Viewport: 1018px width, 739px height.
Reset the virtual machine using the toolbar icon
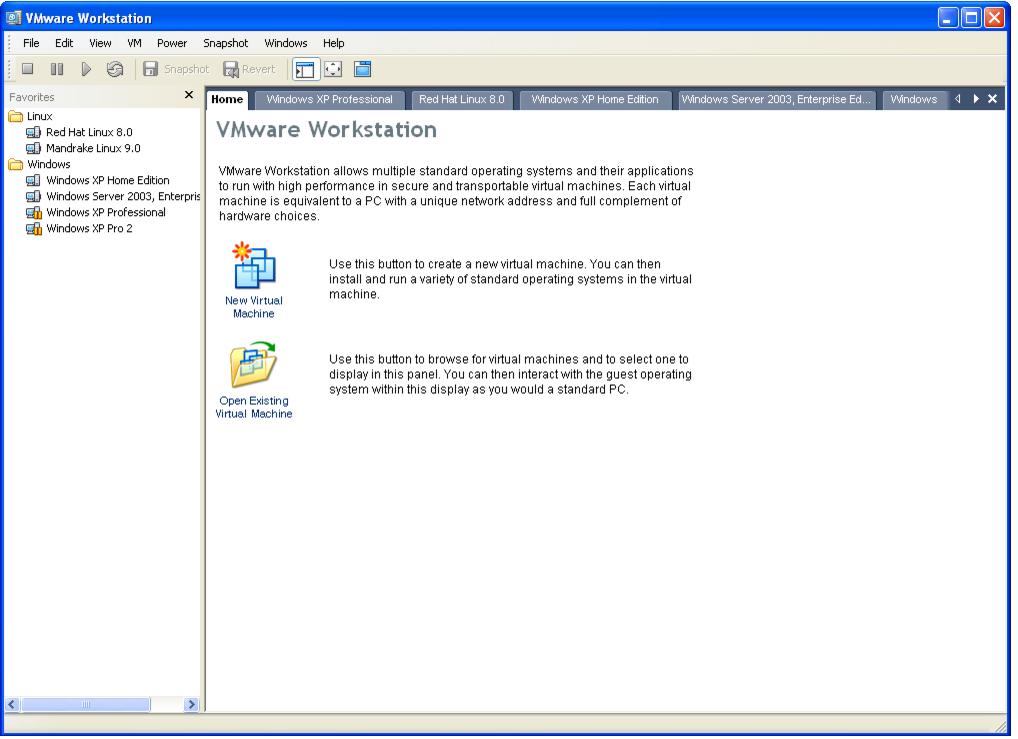point(114,69)
